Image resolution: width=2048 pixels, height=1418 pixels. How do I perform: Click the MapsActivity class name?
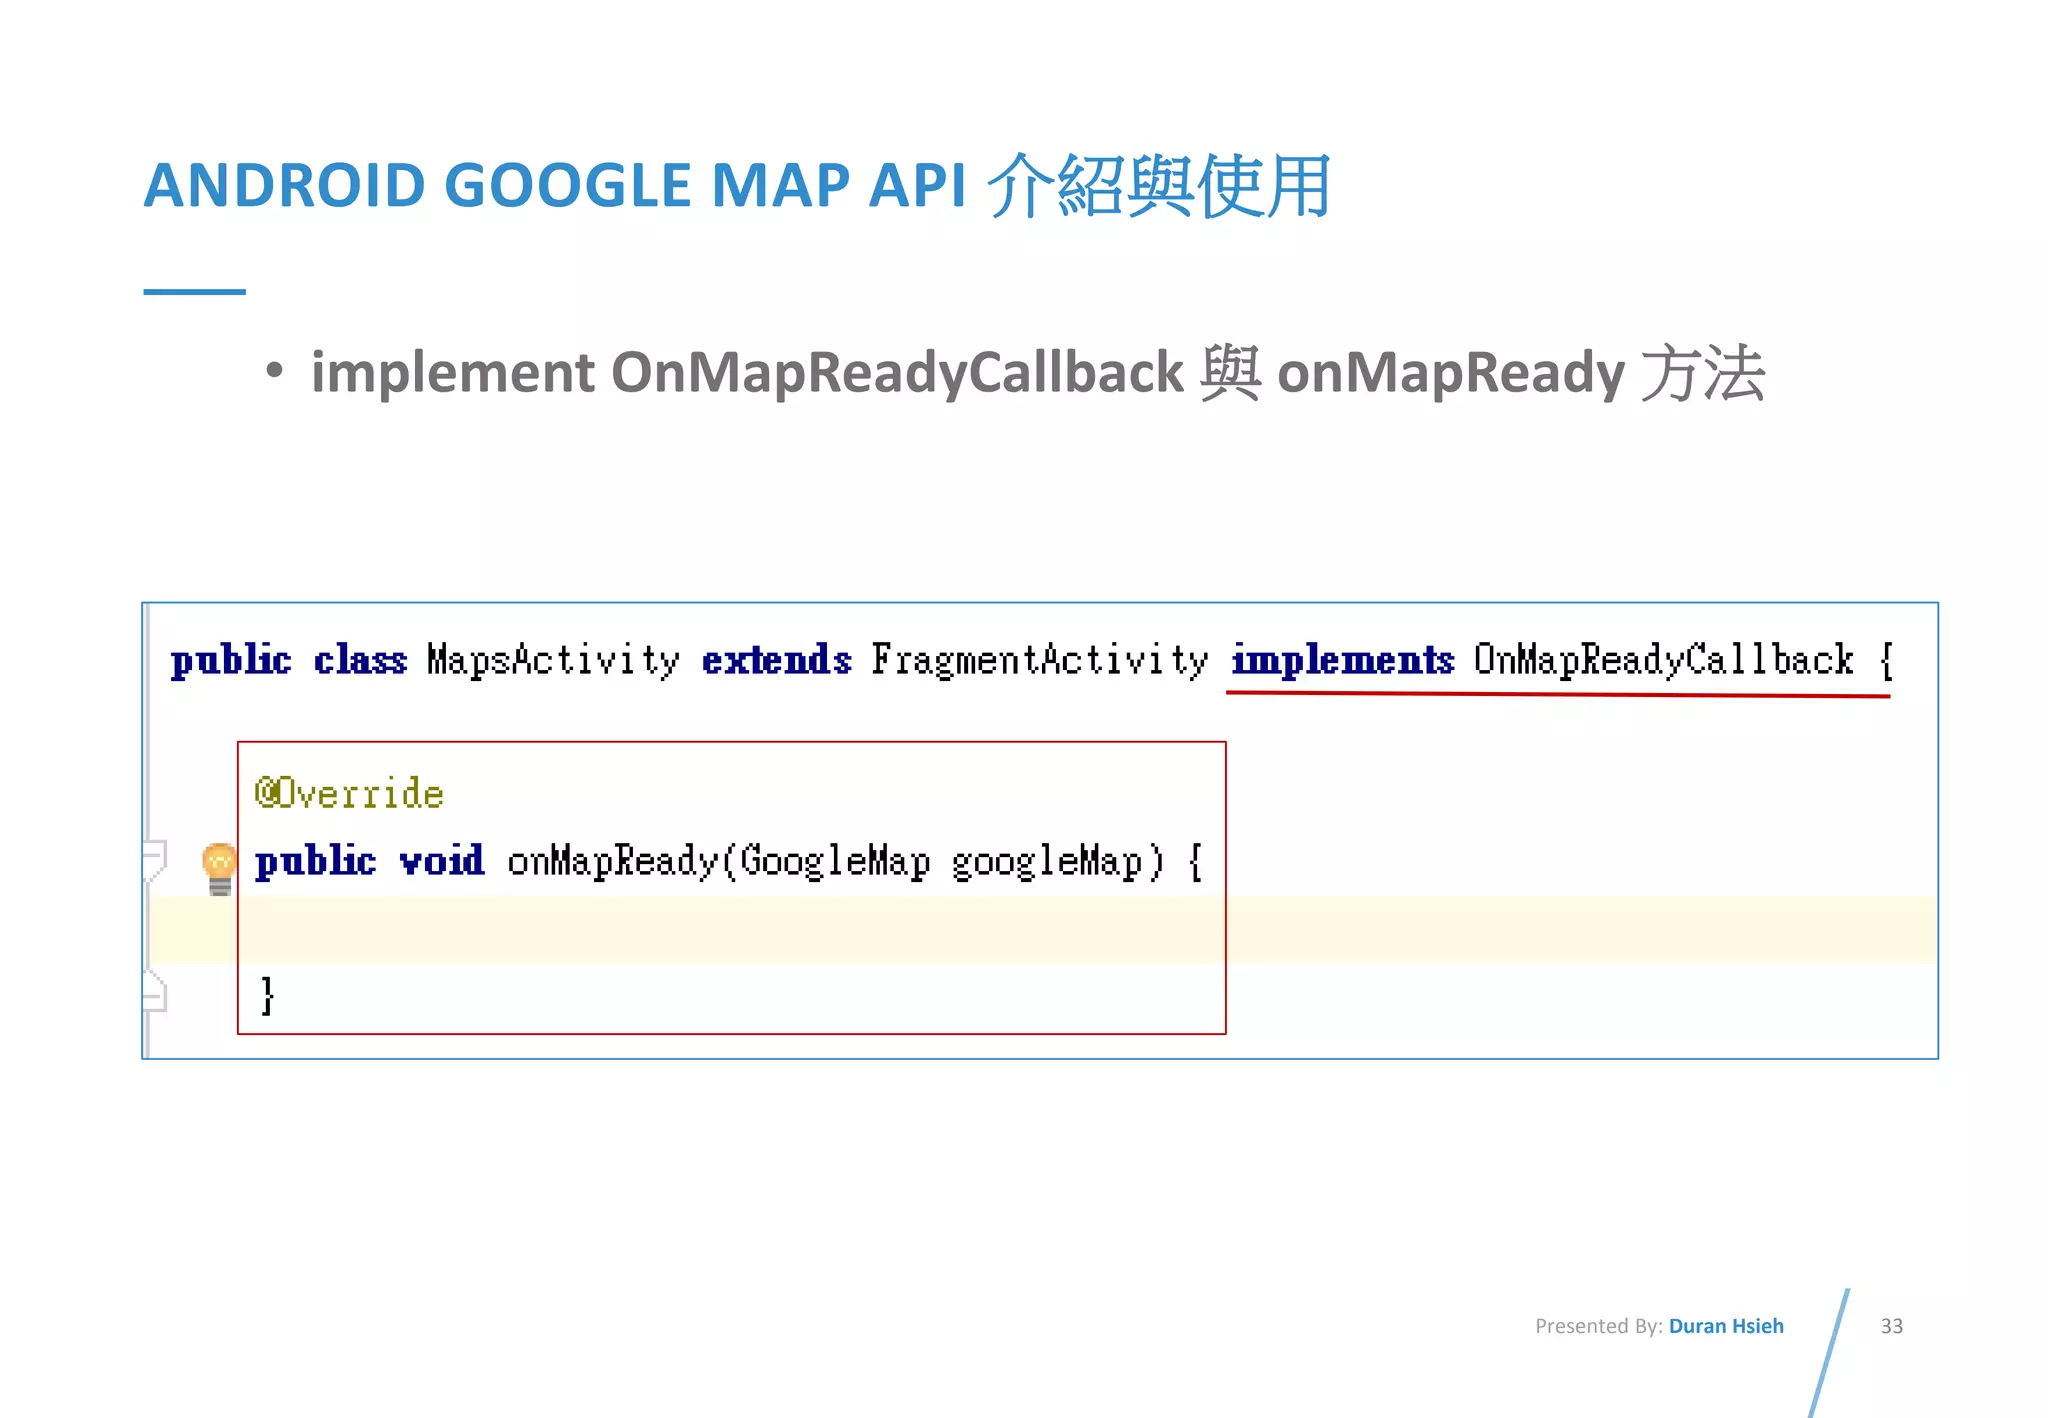553,660
